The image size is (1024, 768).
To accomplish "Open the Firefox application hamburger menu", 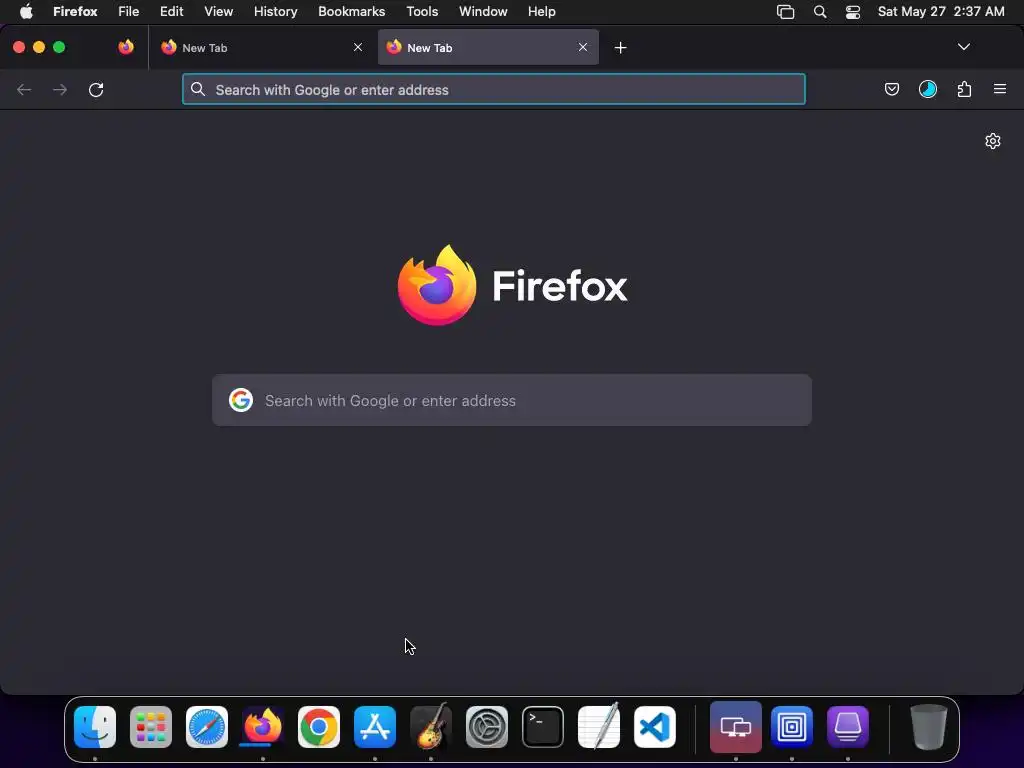I will click(1000, 89).
